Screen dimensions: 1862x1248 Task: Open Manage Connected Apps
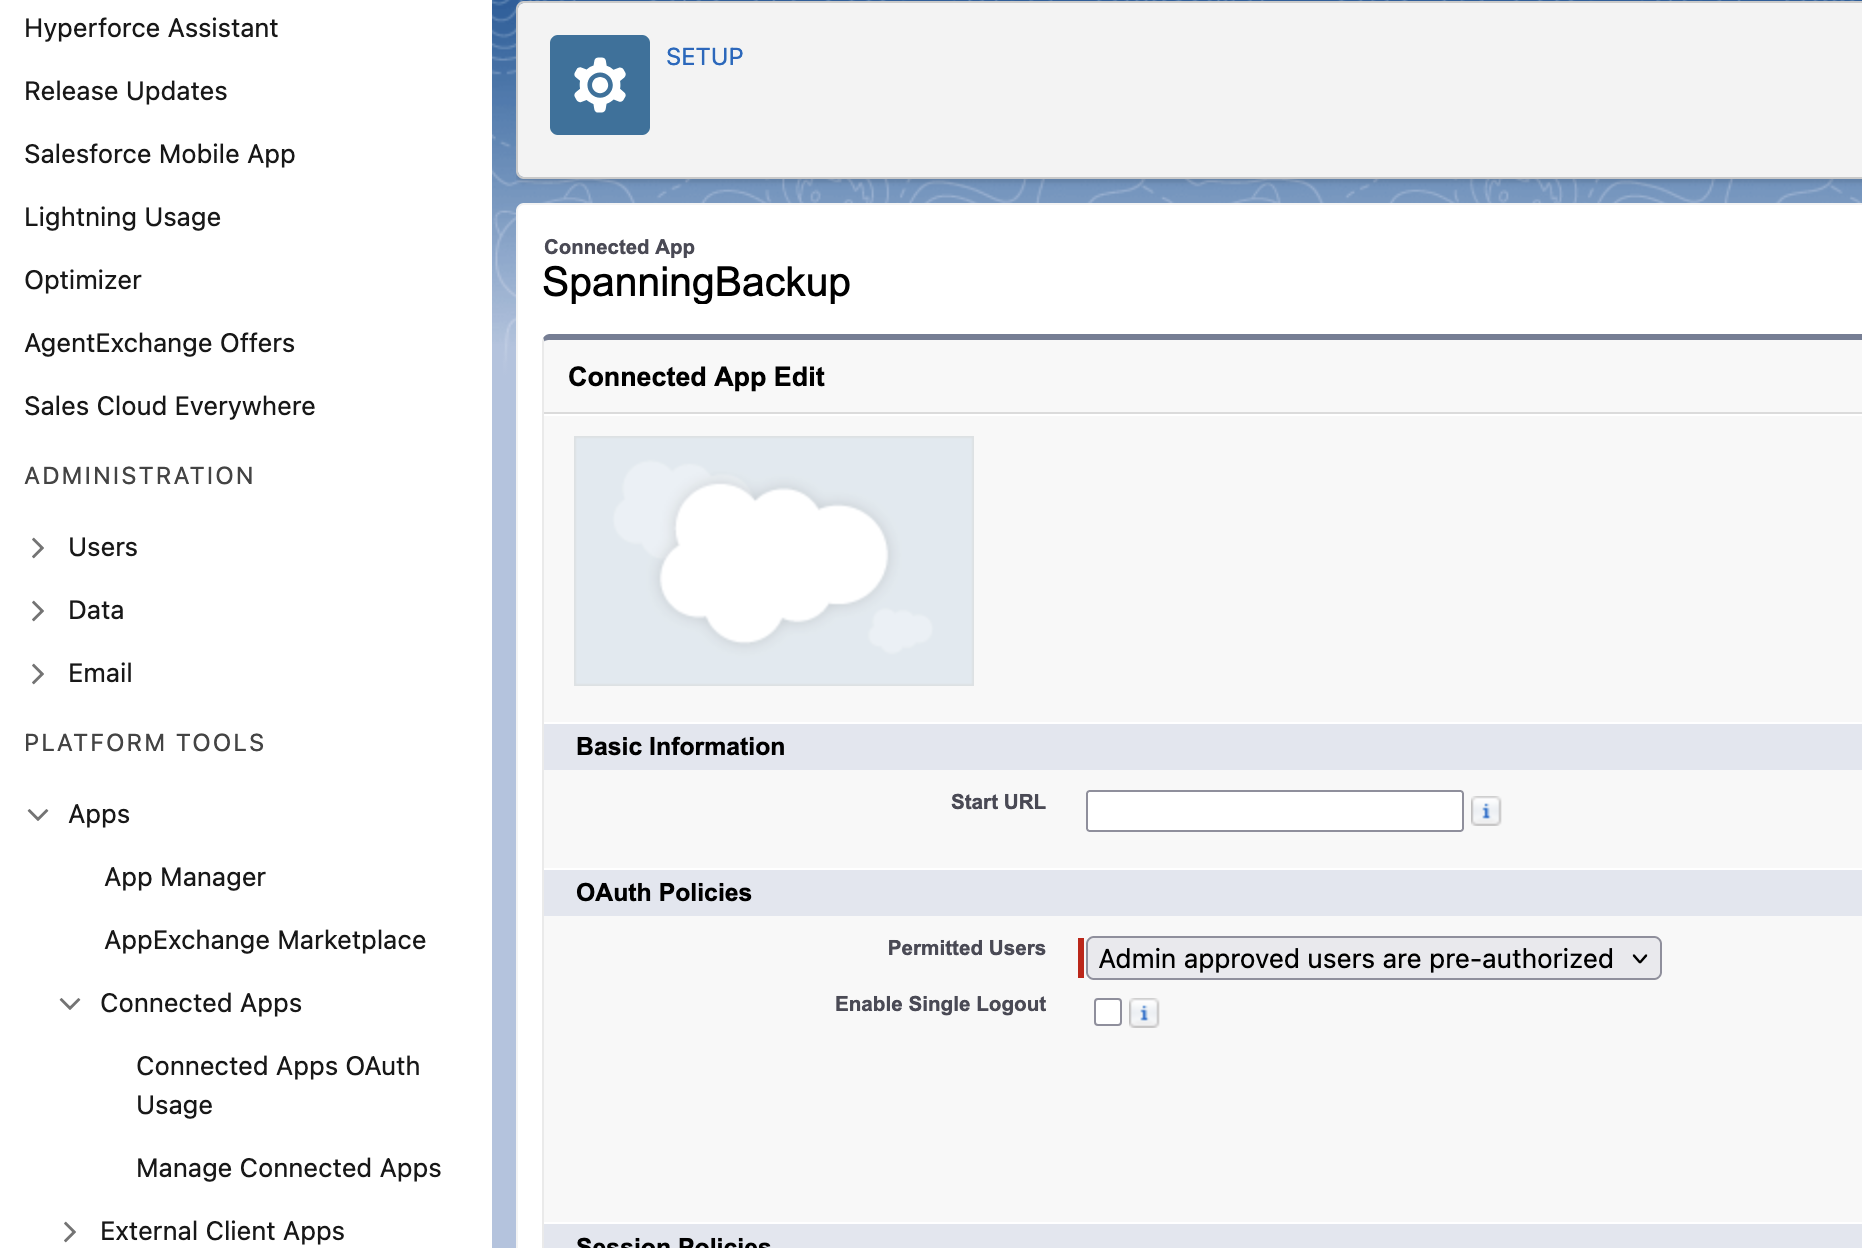(x=289, y=1168)
